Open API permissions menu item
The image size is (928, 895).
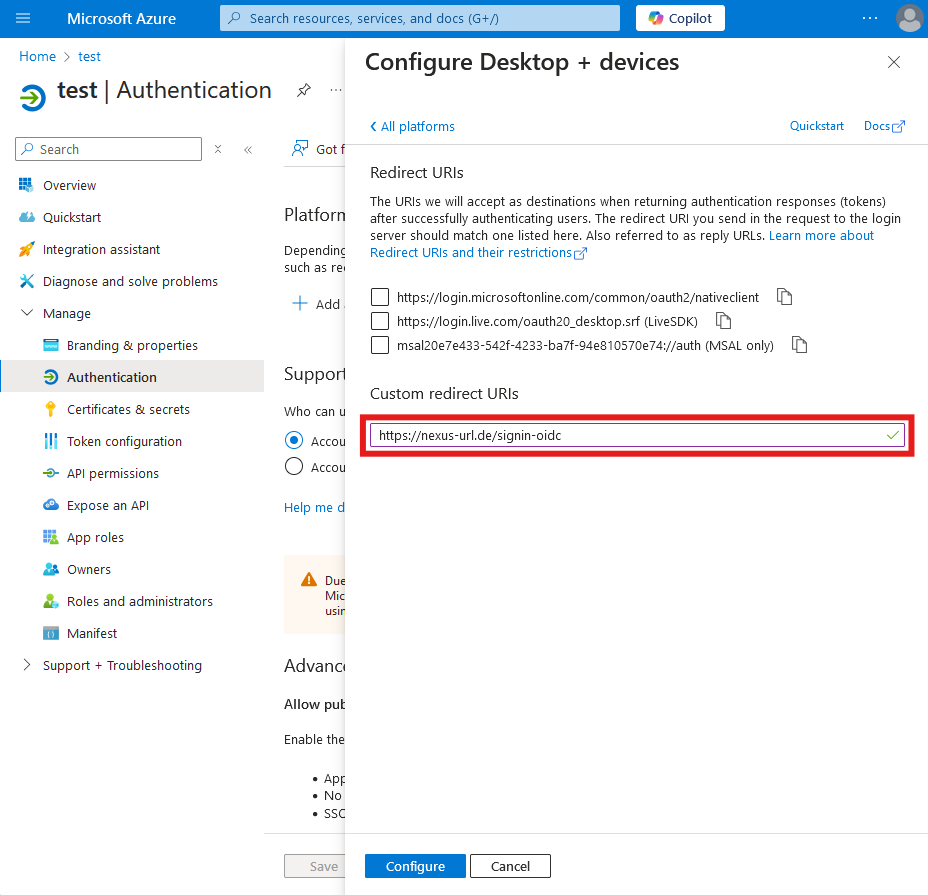pos(112,473)
